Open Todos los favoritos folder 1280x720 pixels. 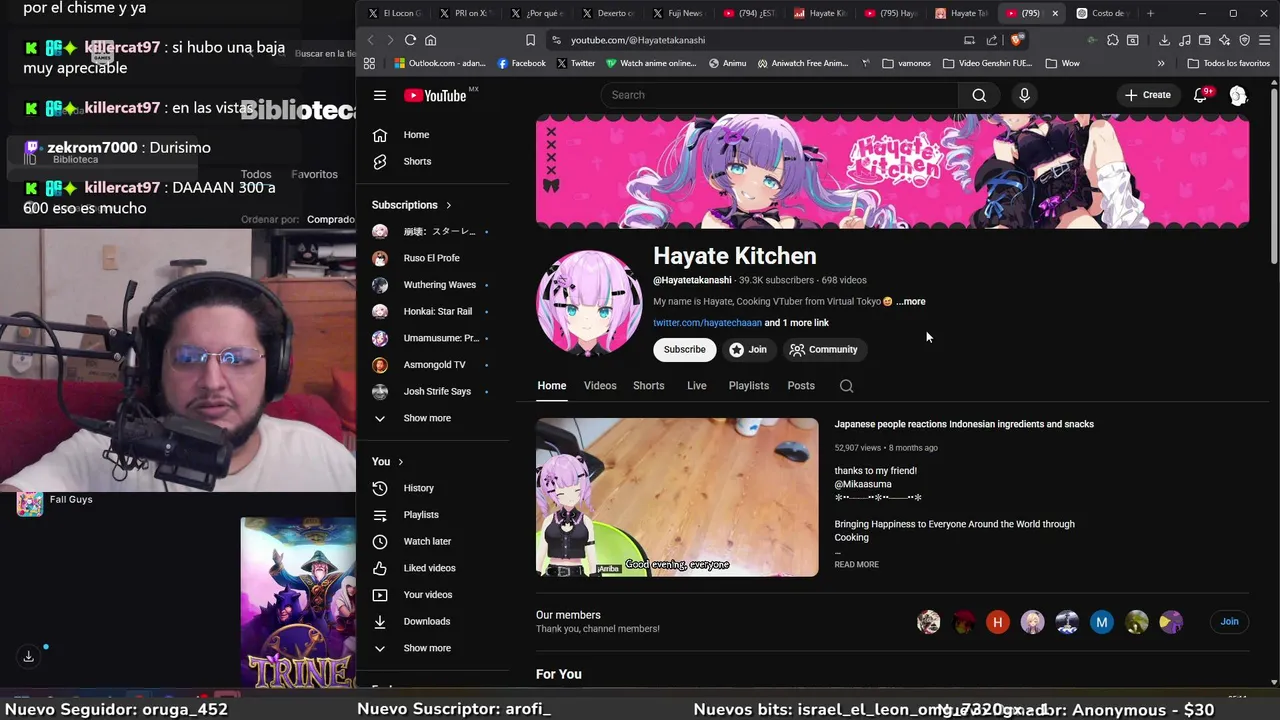coord(1228,63)
